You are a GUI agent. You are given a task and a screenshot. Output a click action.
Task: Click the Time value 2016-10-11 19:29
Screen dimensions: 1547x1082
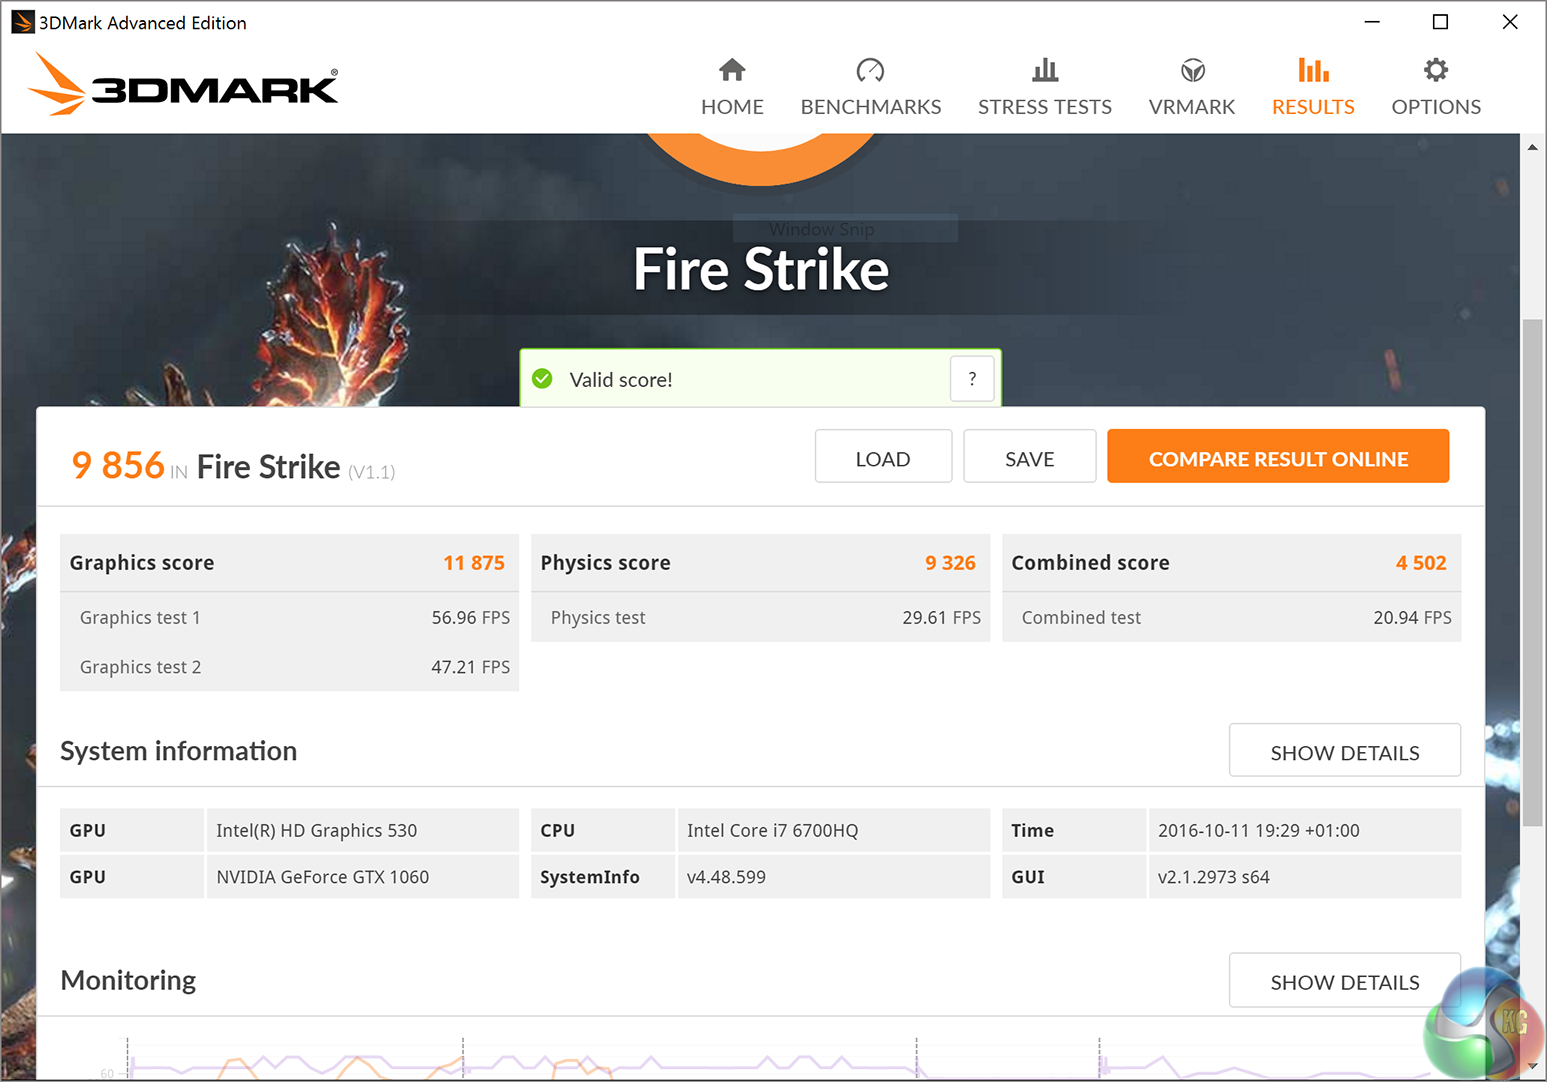coord(1259,831)
